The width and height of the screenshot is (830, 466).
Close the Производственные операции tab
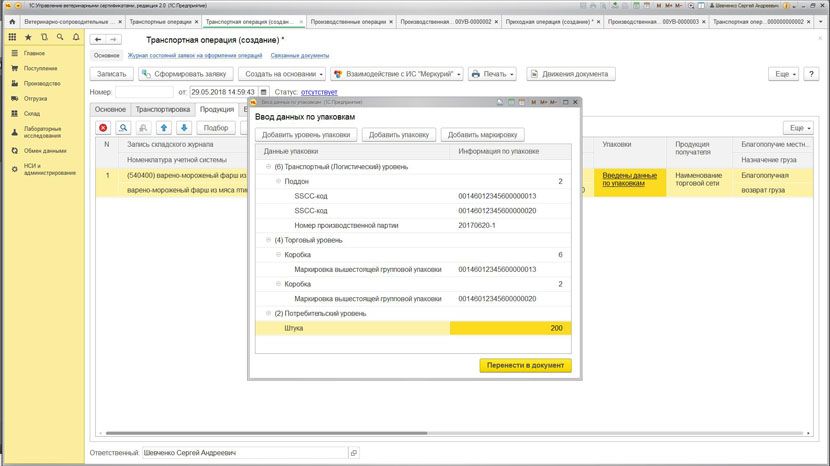391,22
